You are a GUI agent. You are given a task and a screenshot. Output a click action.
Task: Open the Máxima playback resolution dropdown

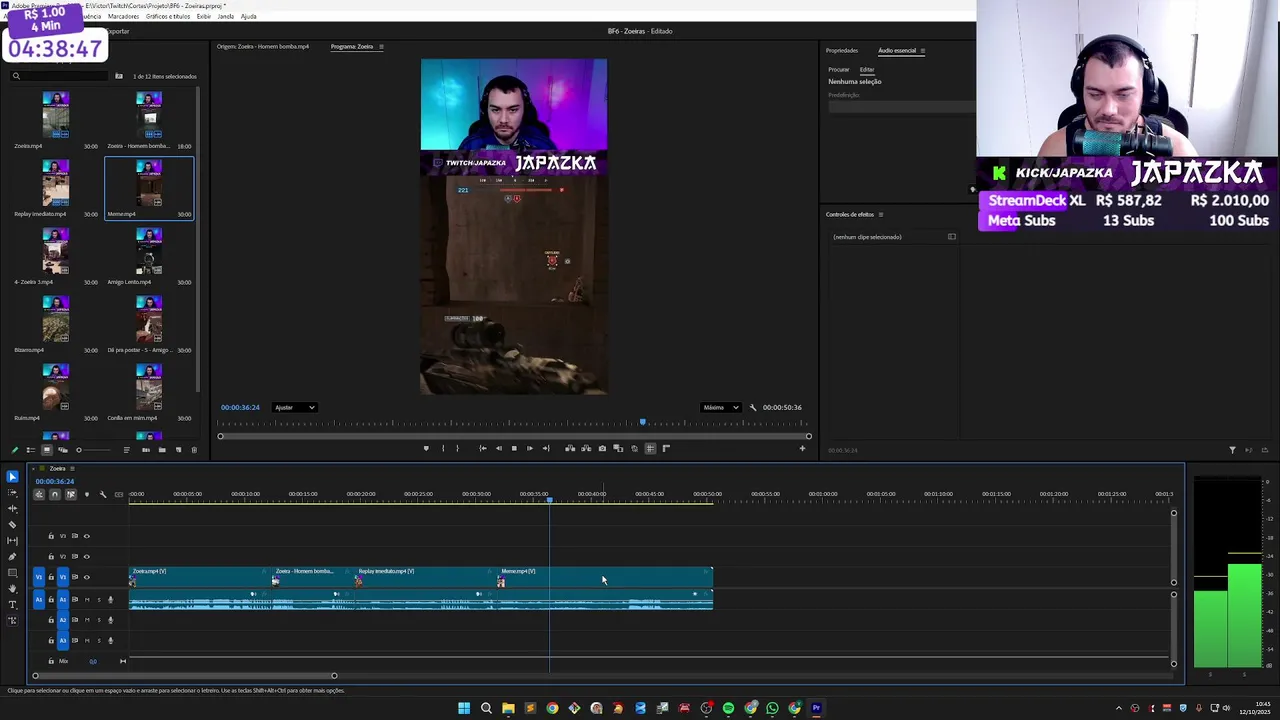pos(721,407)
